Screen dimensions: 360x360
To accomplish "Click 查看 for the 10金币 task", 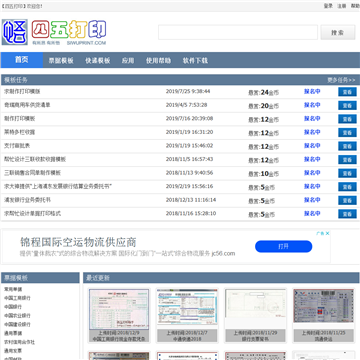I will 347,173.
